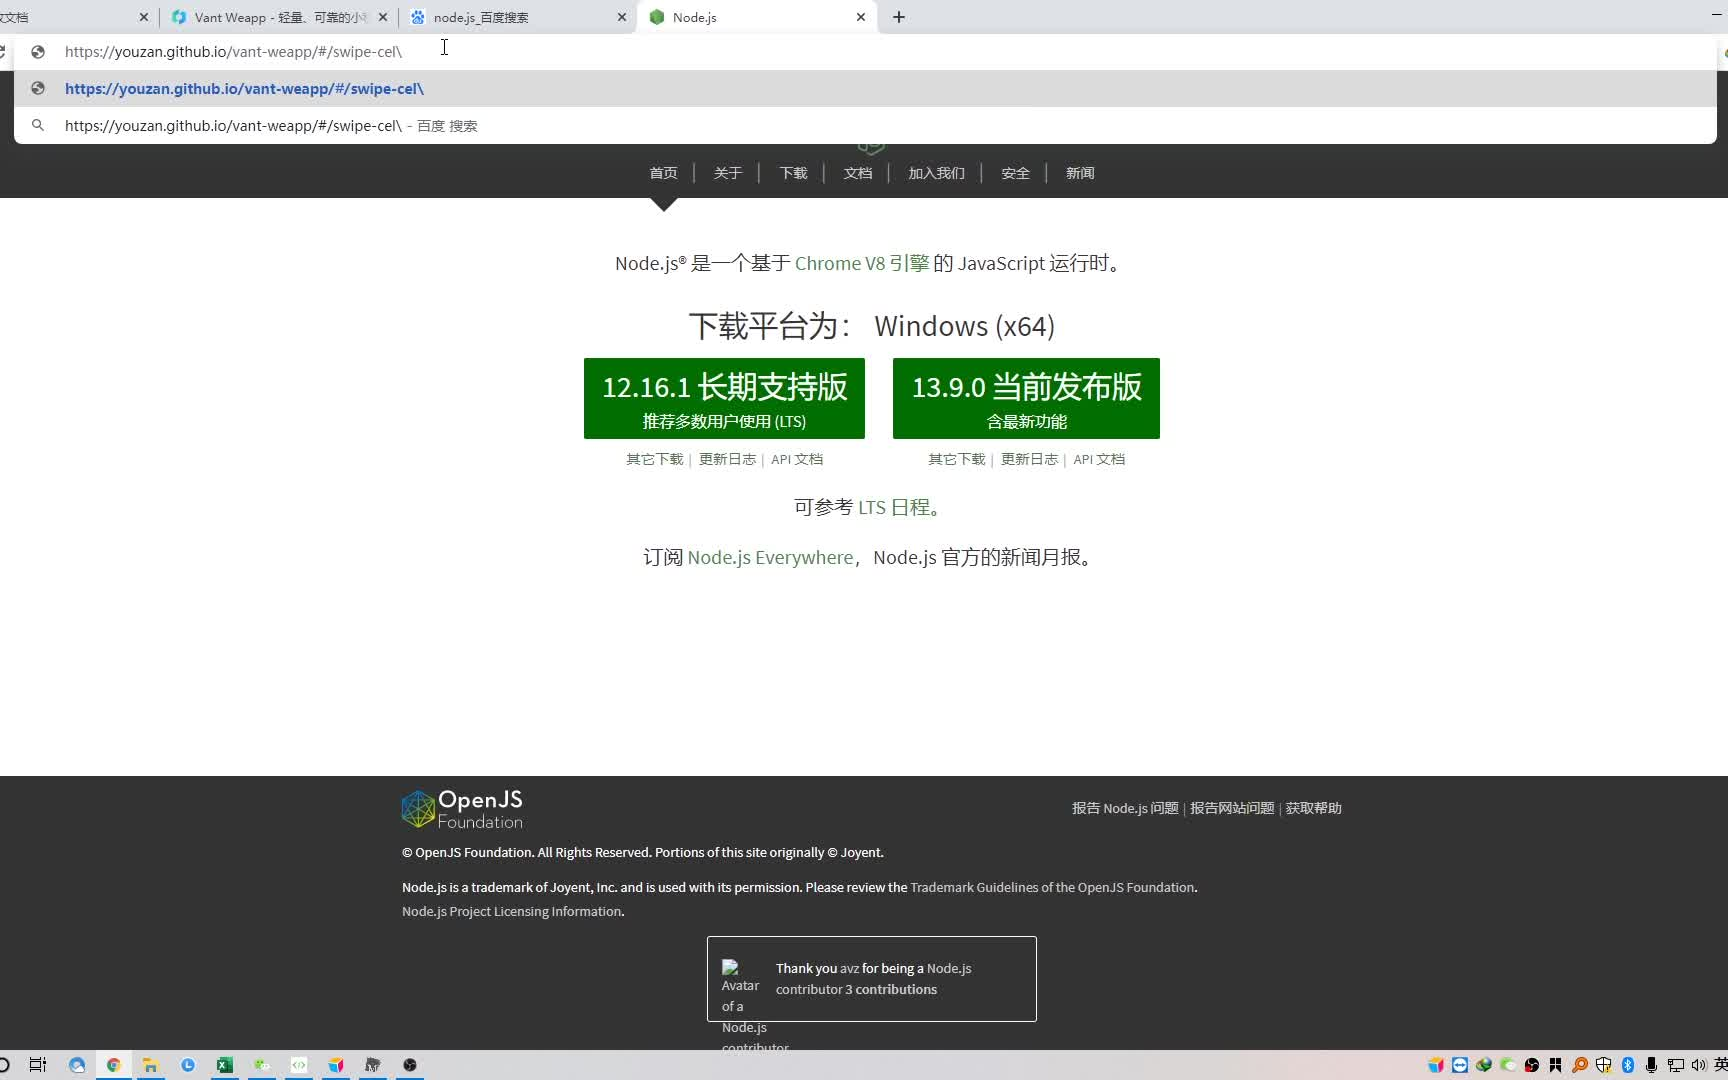Follow the Node.js Everywhere link
1728x1080 pixels.
tap(770, 557)
